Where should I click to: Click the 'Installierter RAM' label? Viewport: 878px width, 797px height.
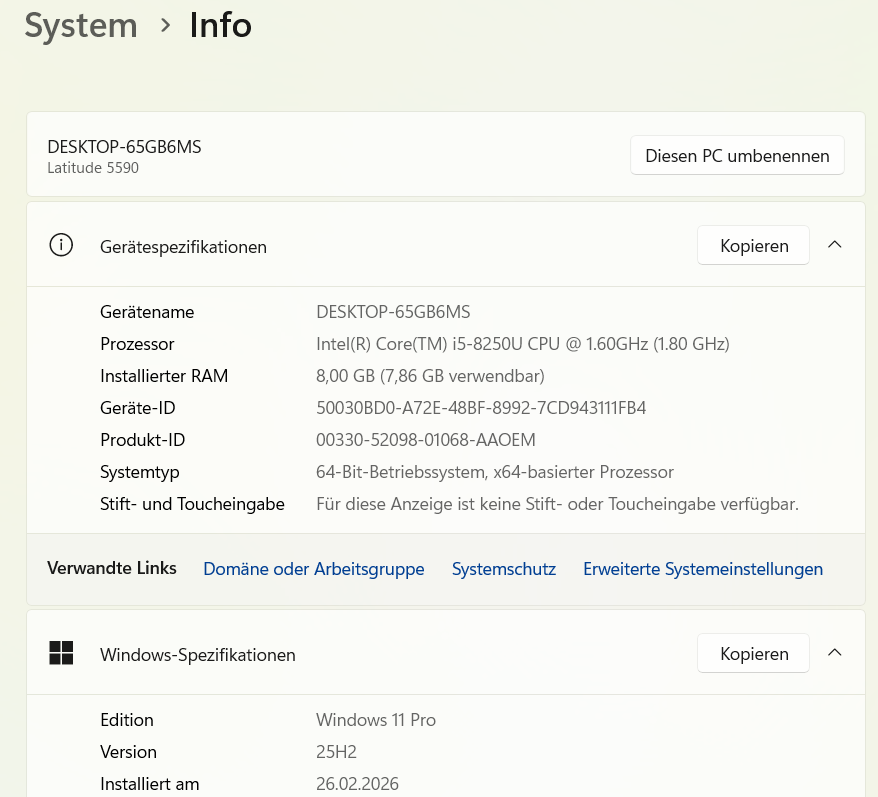click(164, 376)
